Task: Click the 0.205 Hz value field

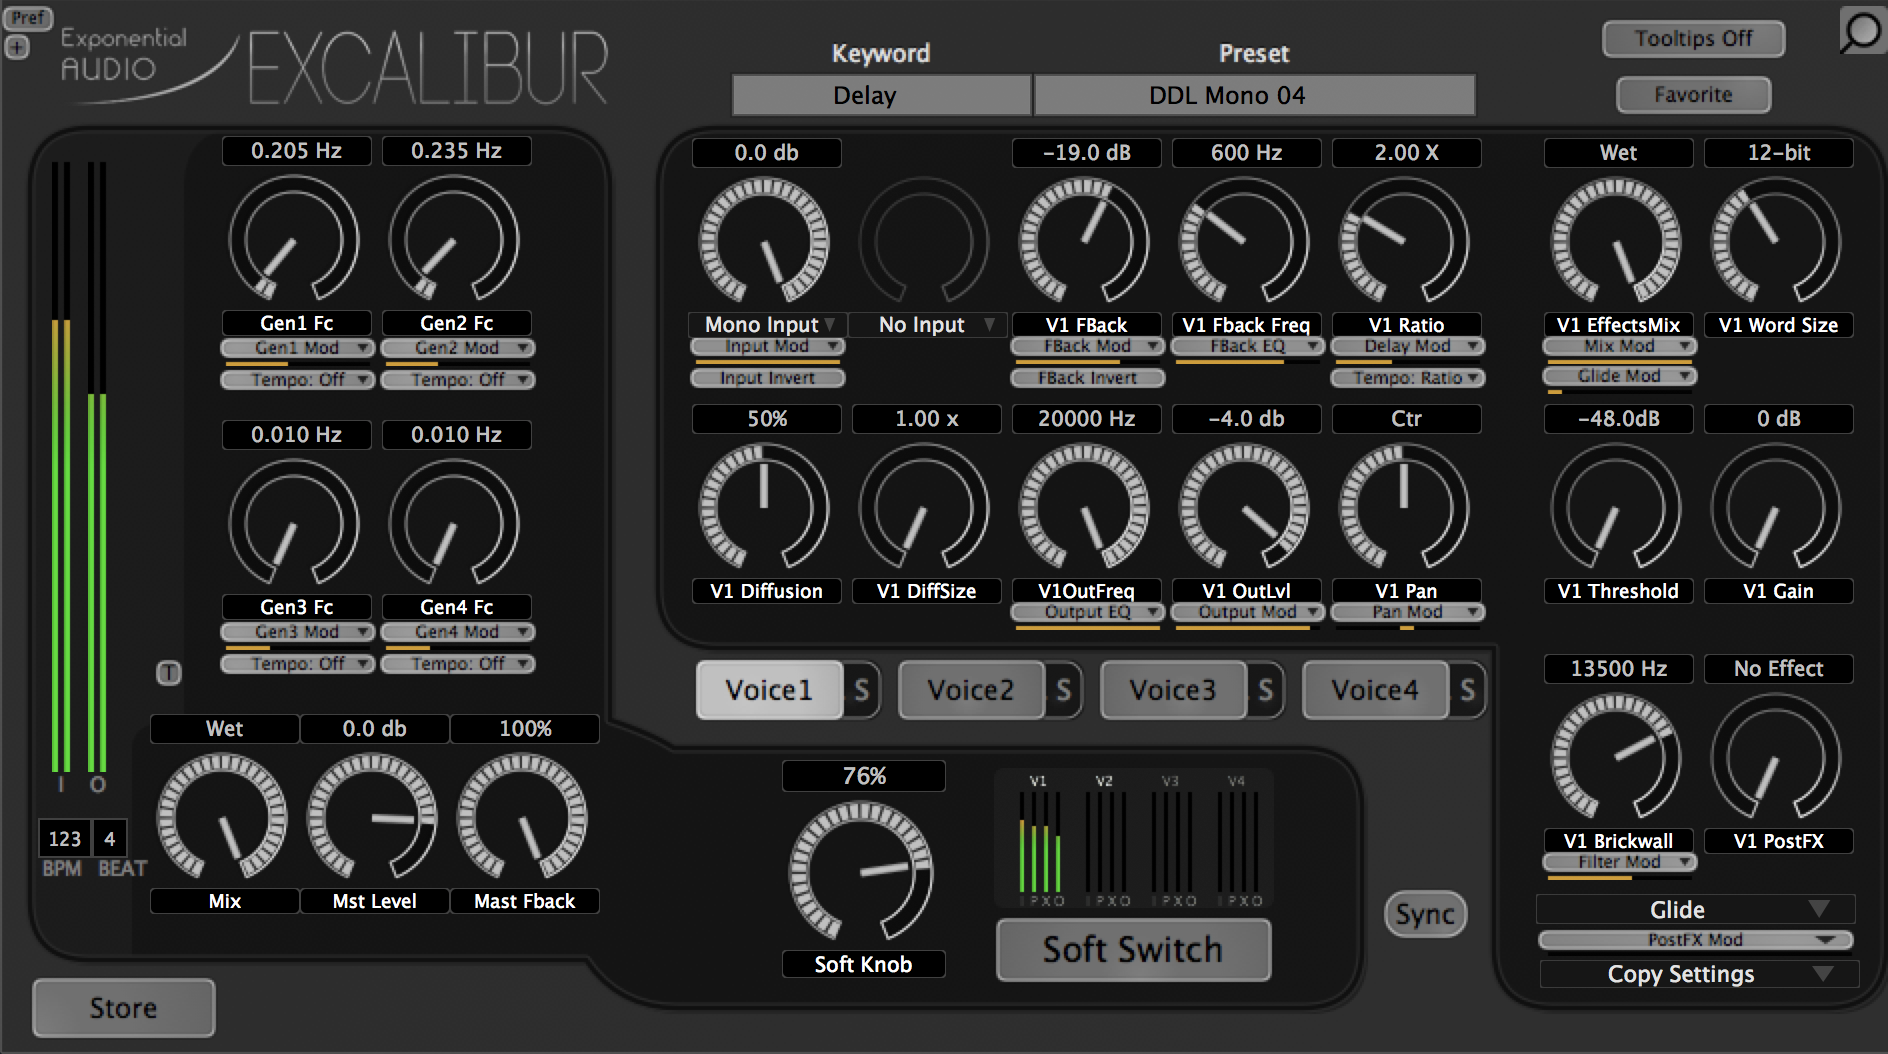Action: (297, 151)
